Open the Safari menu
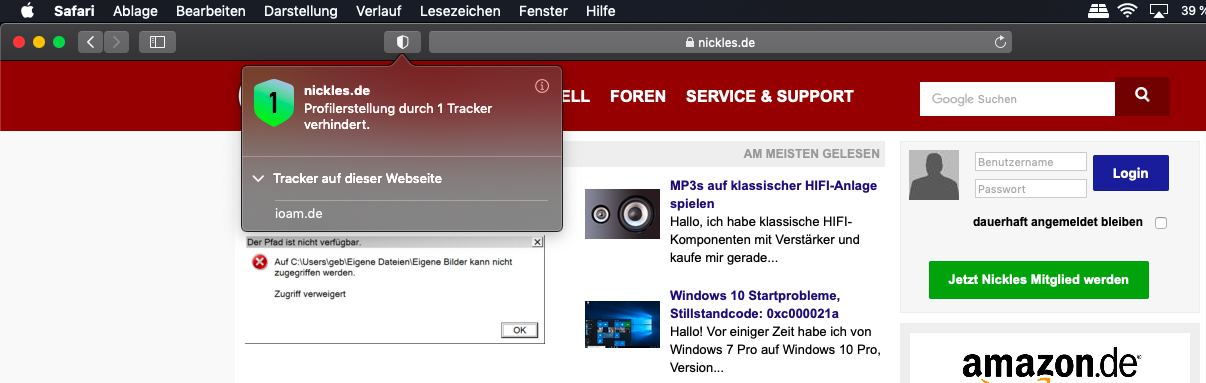Screen dimensions: 1206x383 click(x=74, y=12)
